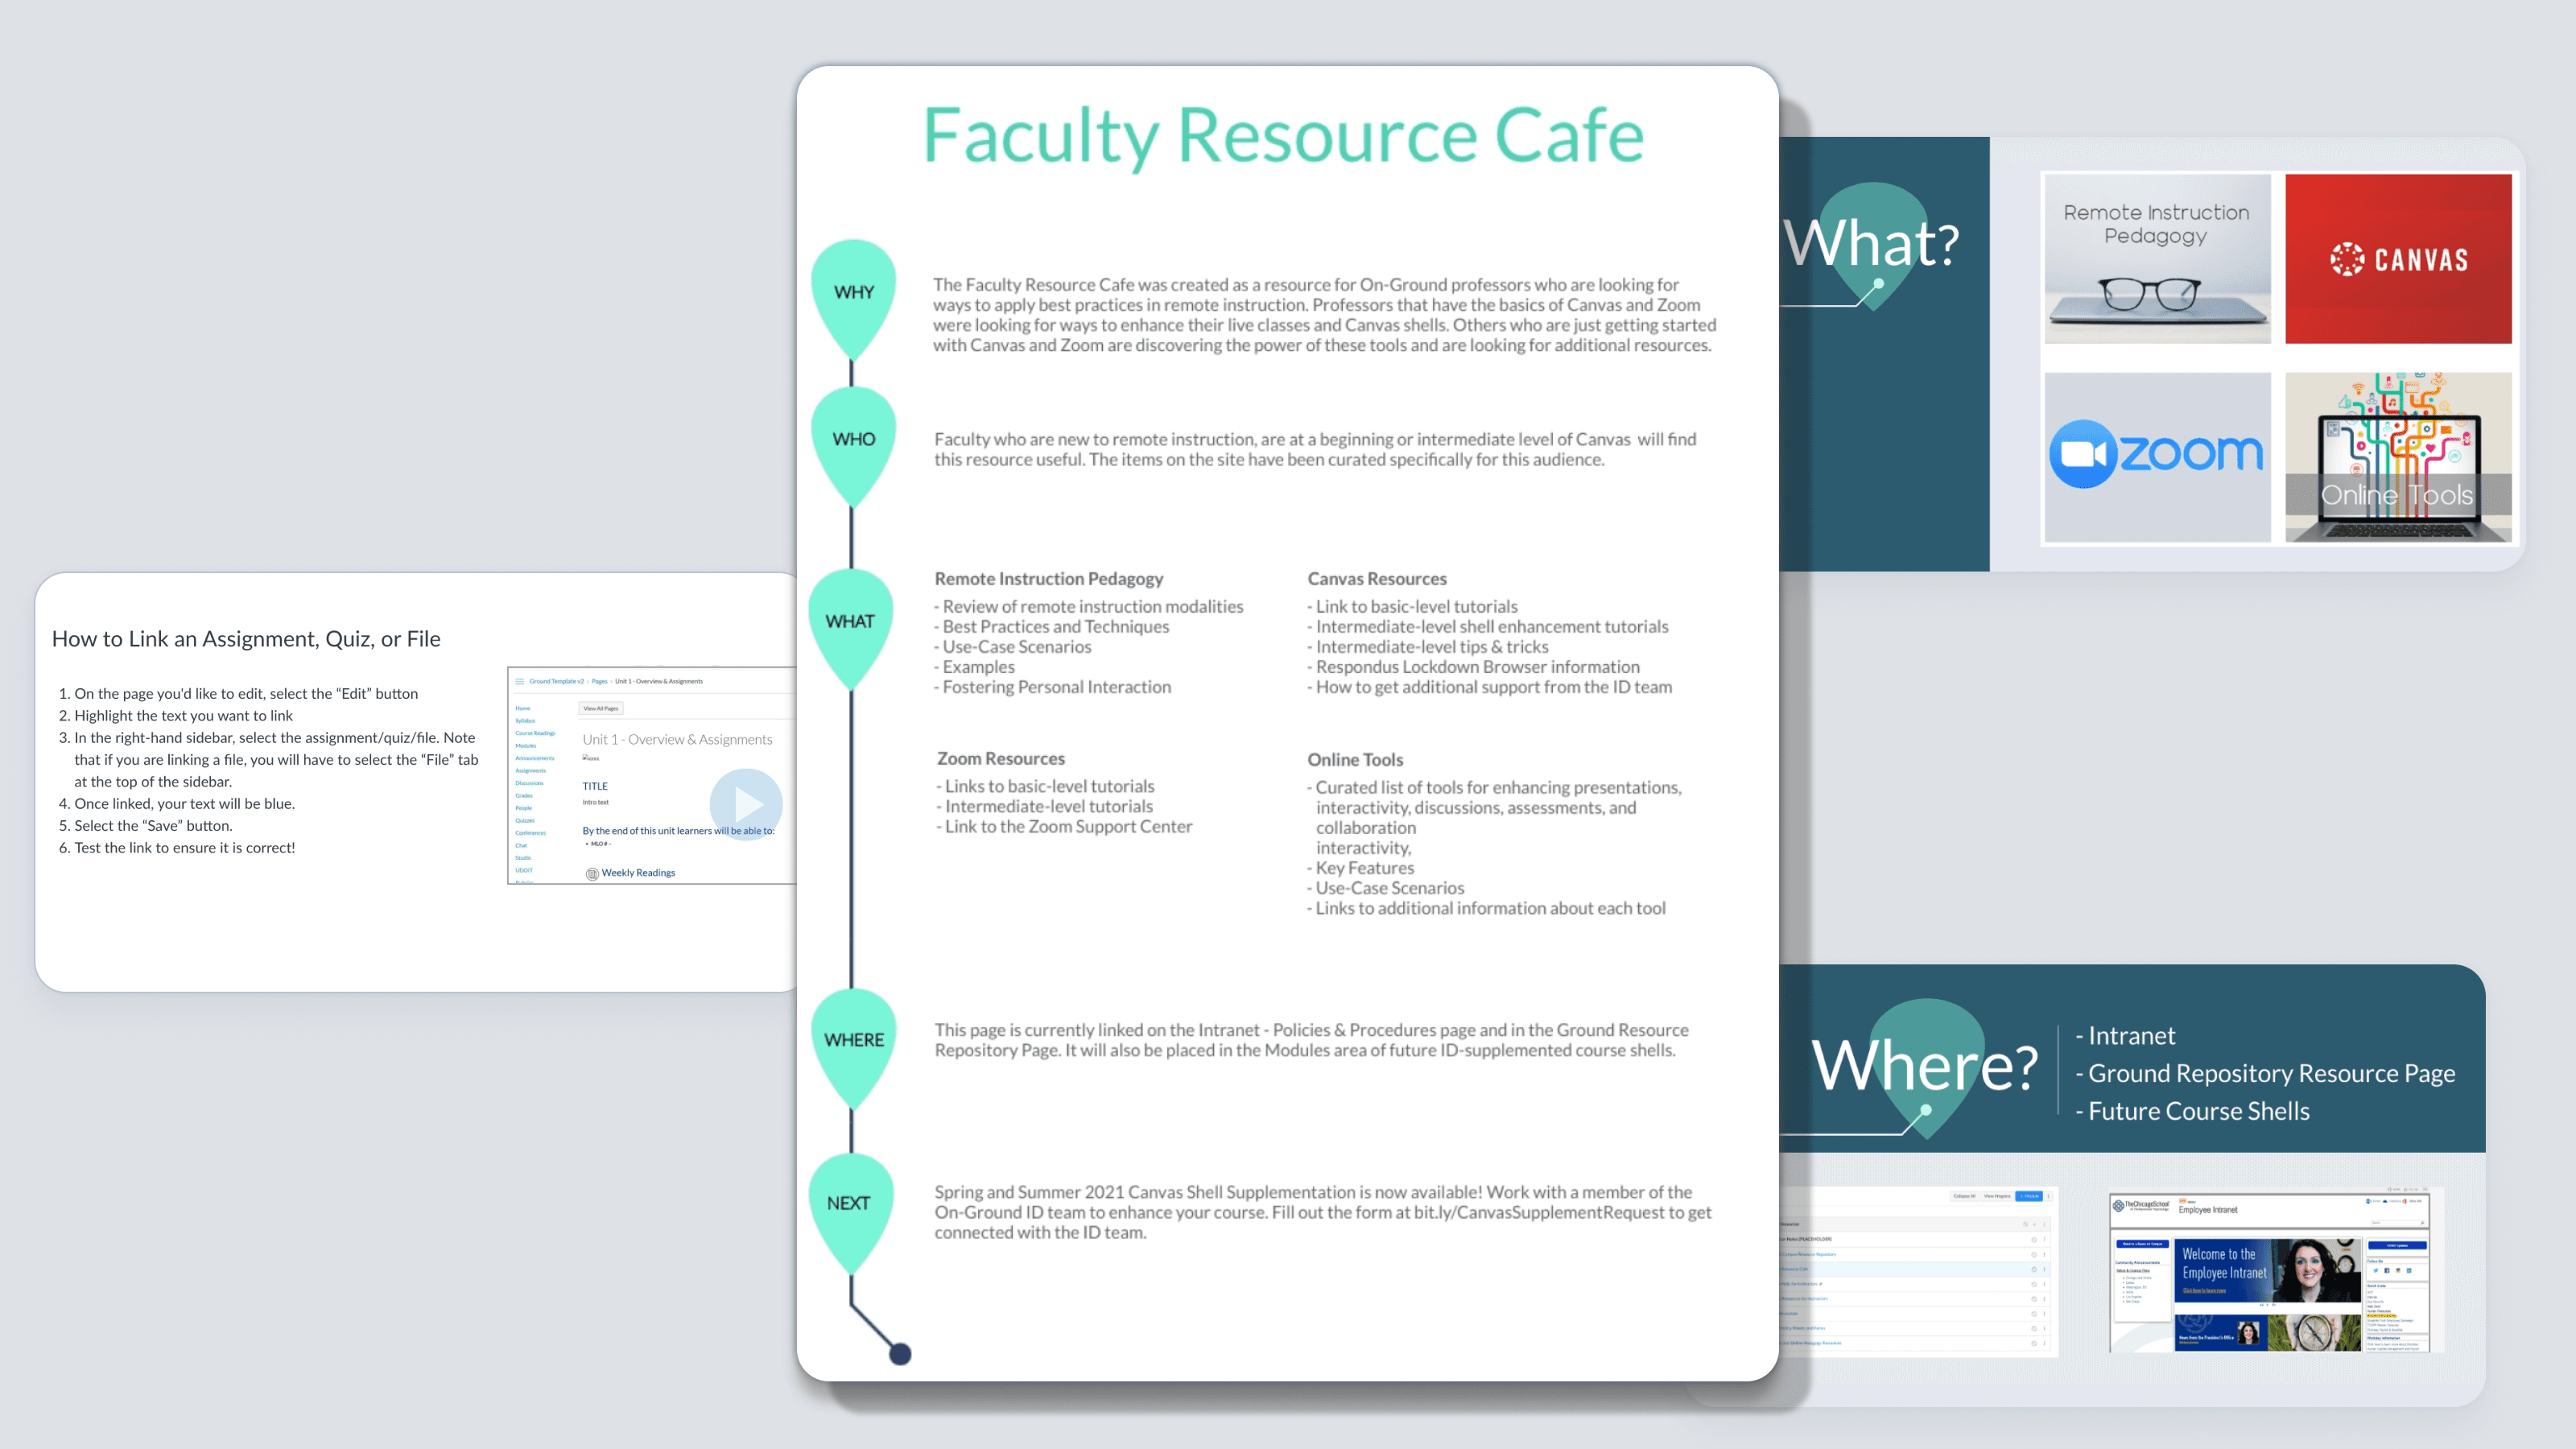Open Assignments in Canvas course navigation

(x=530, y=771)
